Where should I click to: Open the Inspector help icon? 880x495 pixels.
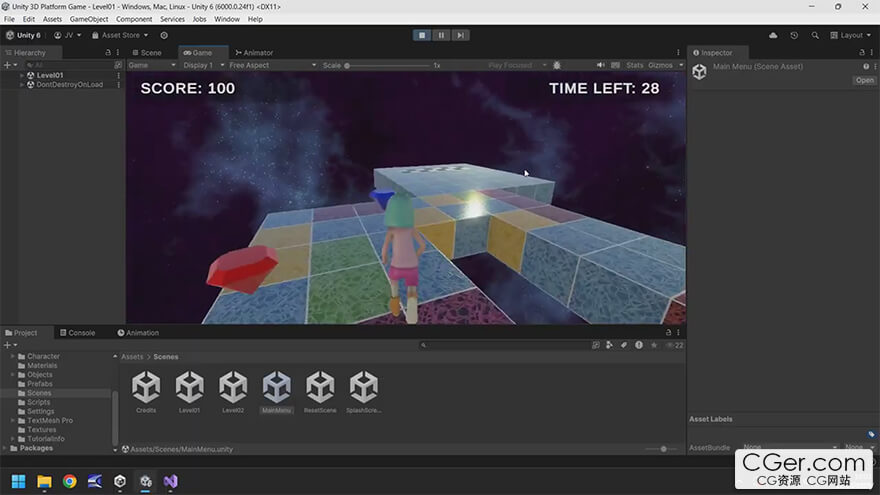866,66
